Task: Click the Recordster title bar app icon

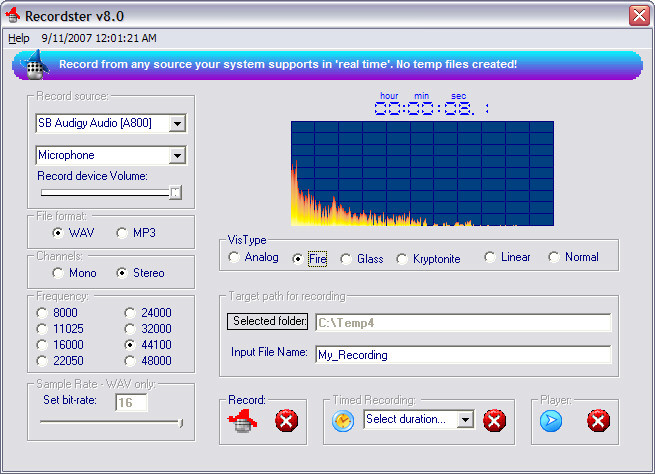Action: coord(13,15)
